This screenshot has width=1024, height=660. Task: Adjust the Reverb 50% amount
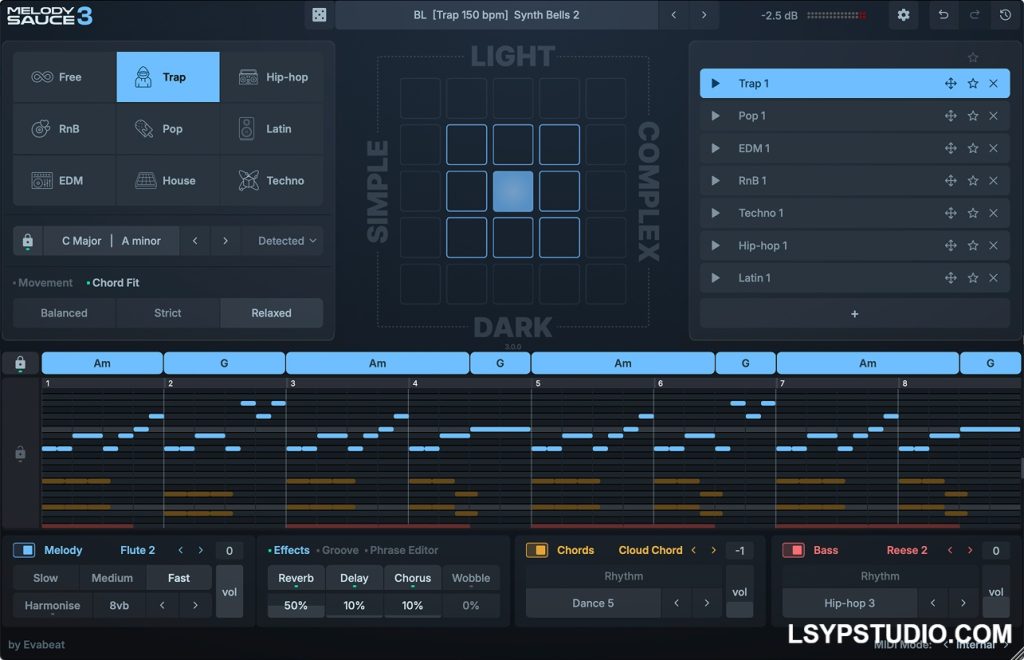tap(296, 606)
